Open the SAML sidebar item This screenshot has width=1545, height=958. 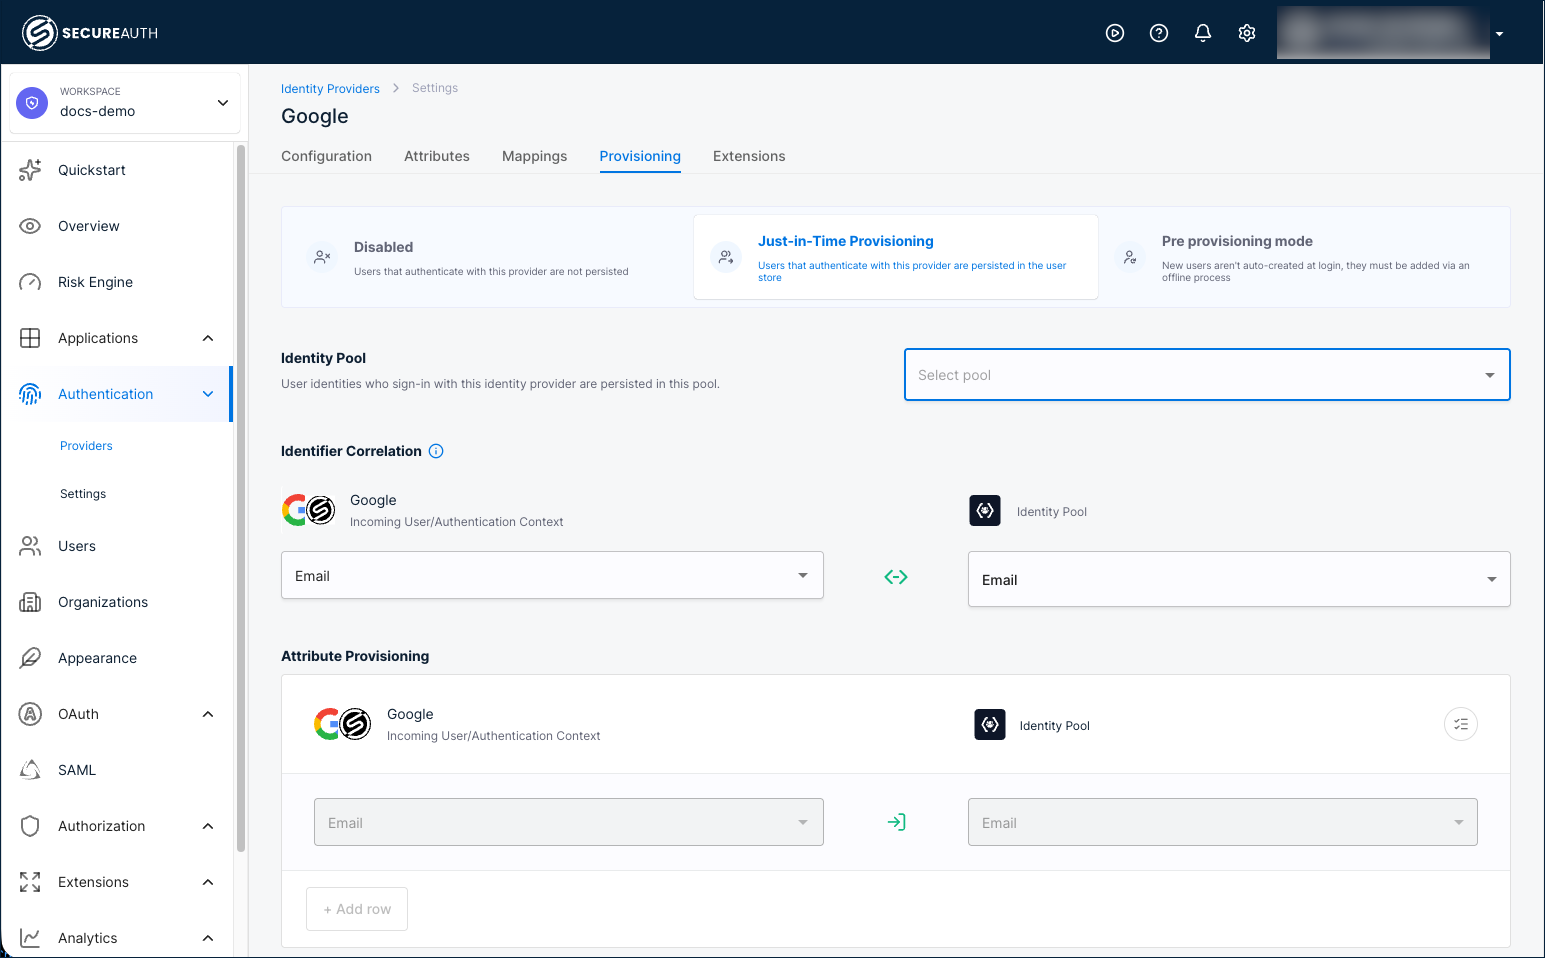77,770
